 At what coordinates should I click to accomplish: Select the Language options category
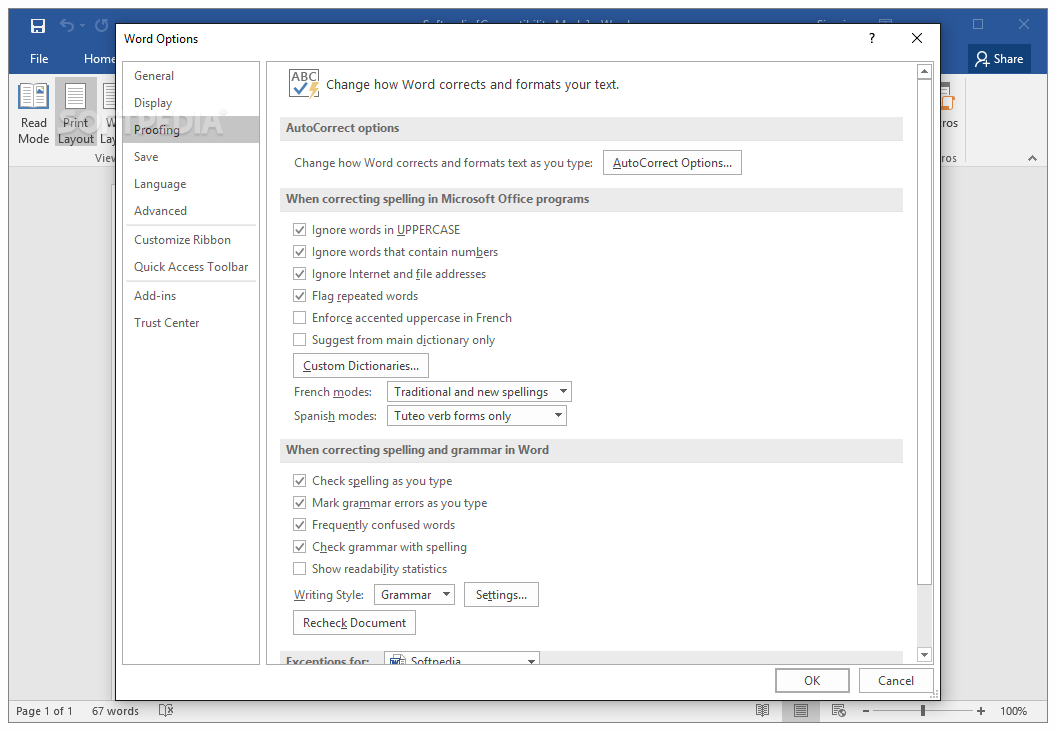191,184
